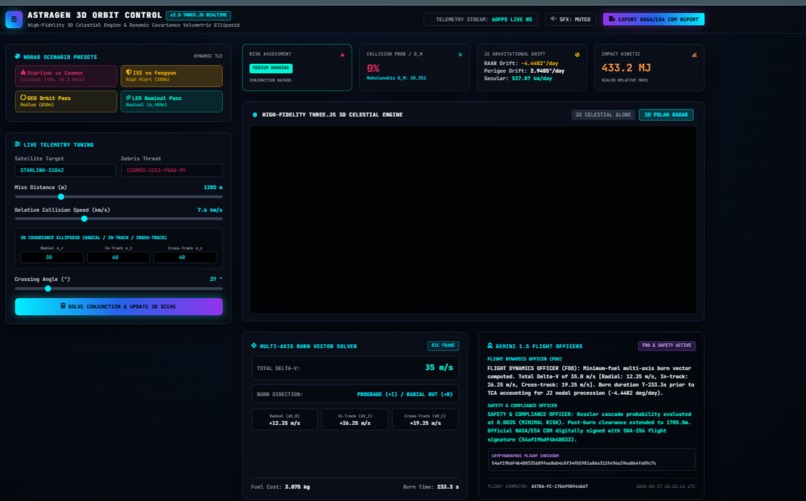Click the Collision Prob card cross icon

[460, 54]
